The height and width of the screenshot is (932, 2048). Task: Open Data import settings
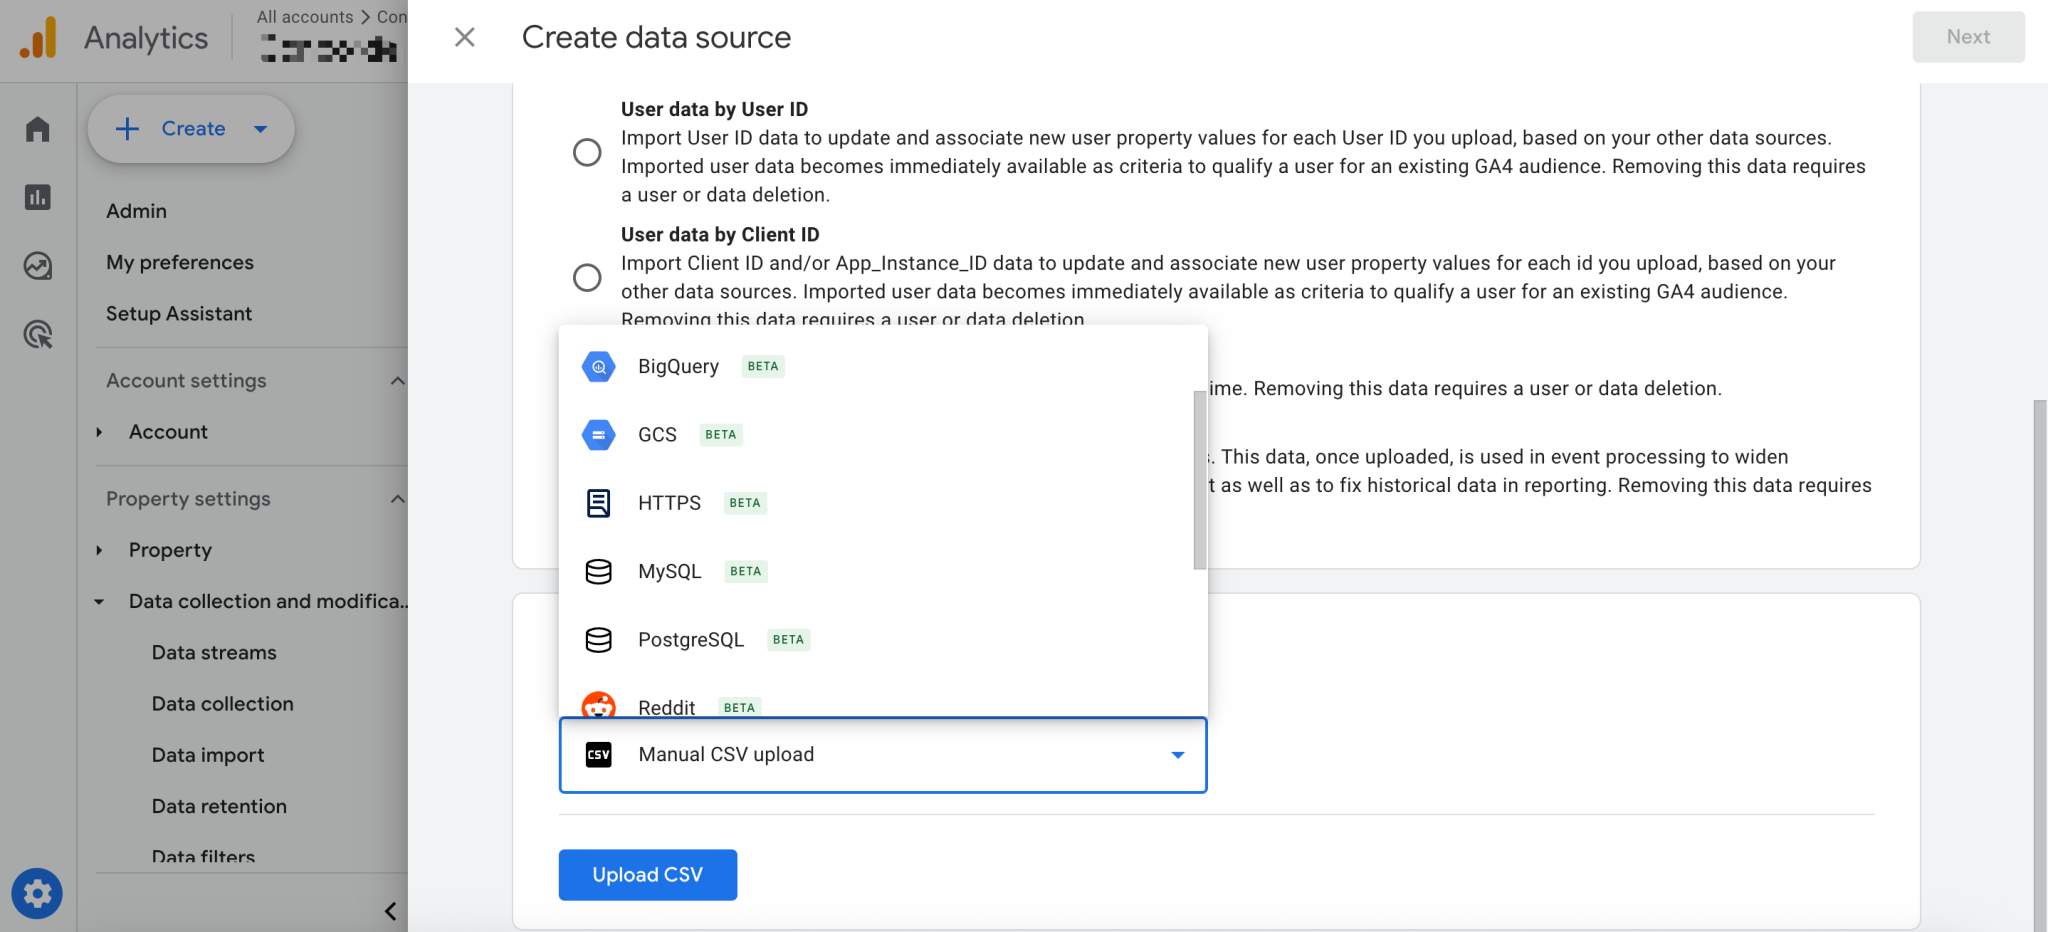208,756
